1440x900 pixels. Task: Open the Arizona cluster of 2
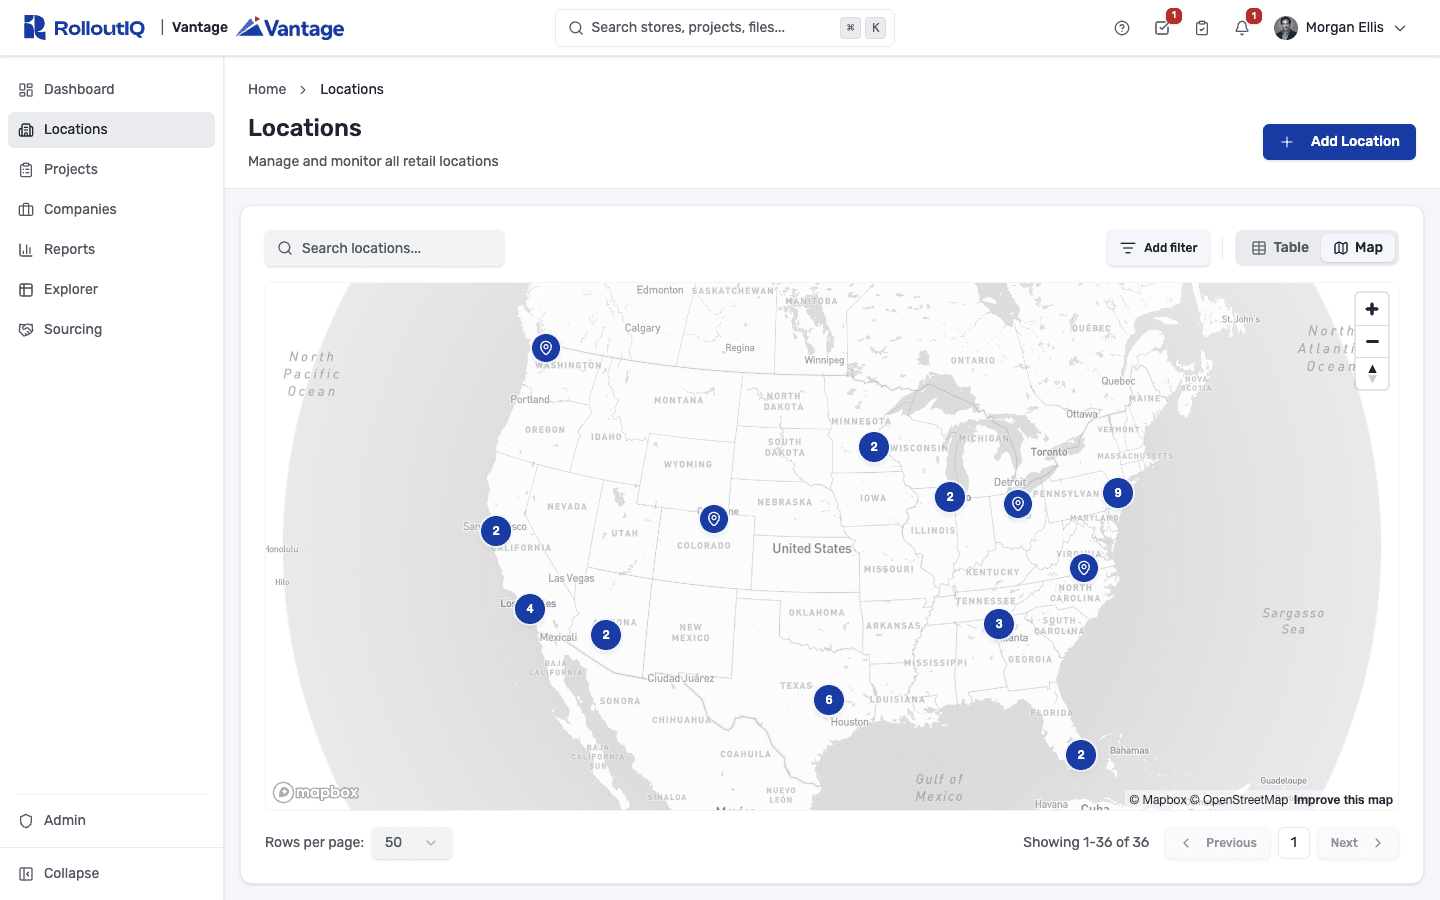coord(606,635)
